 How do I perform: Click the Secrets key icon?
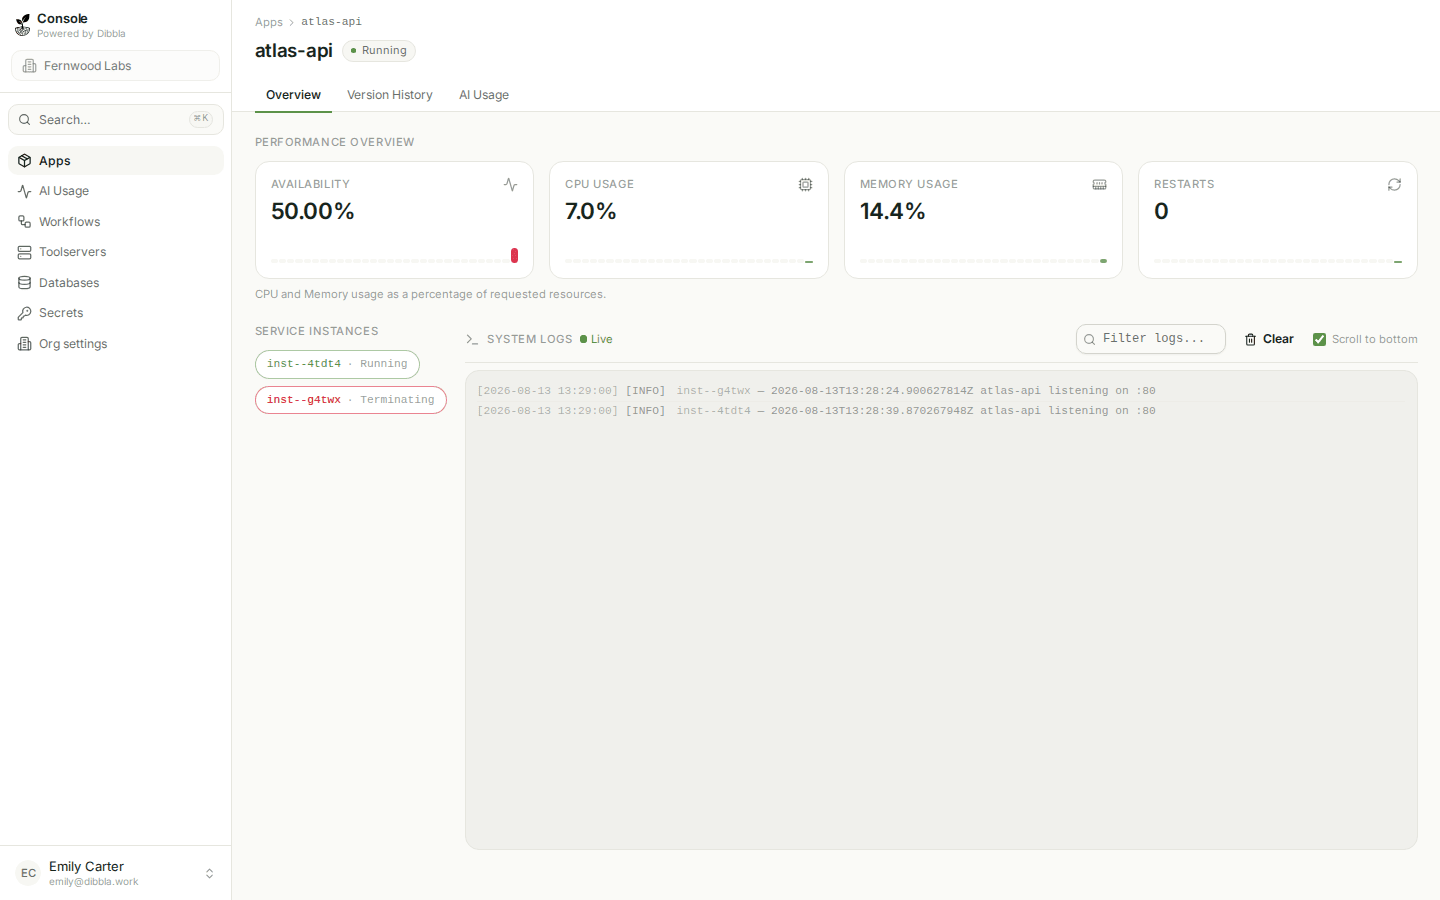click(25, 313)
